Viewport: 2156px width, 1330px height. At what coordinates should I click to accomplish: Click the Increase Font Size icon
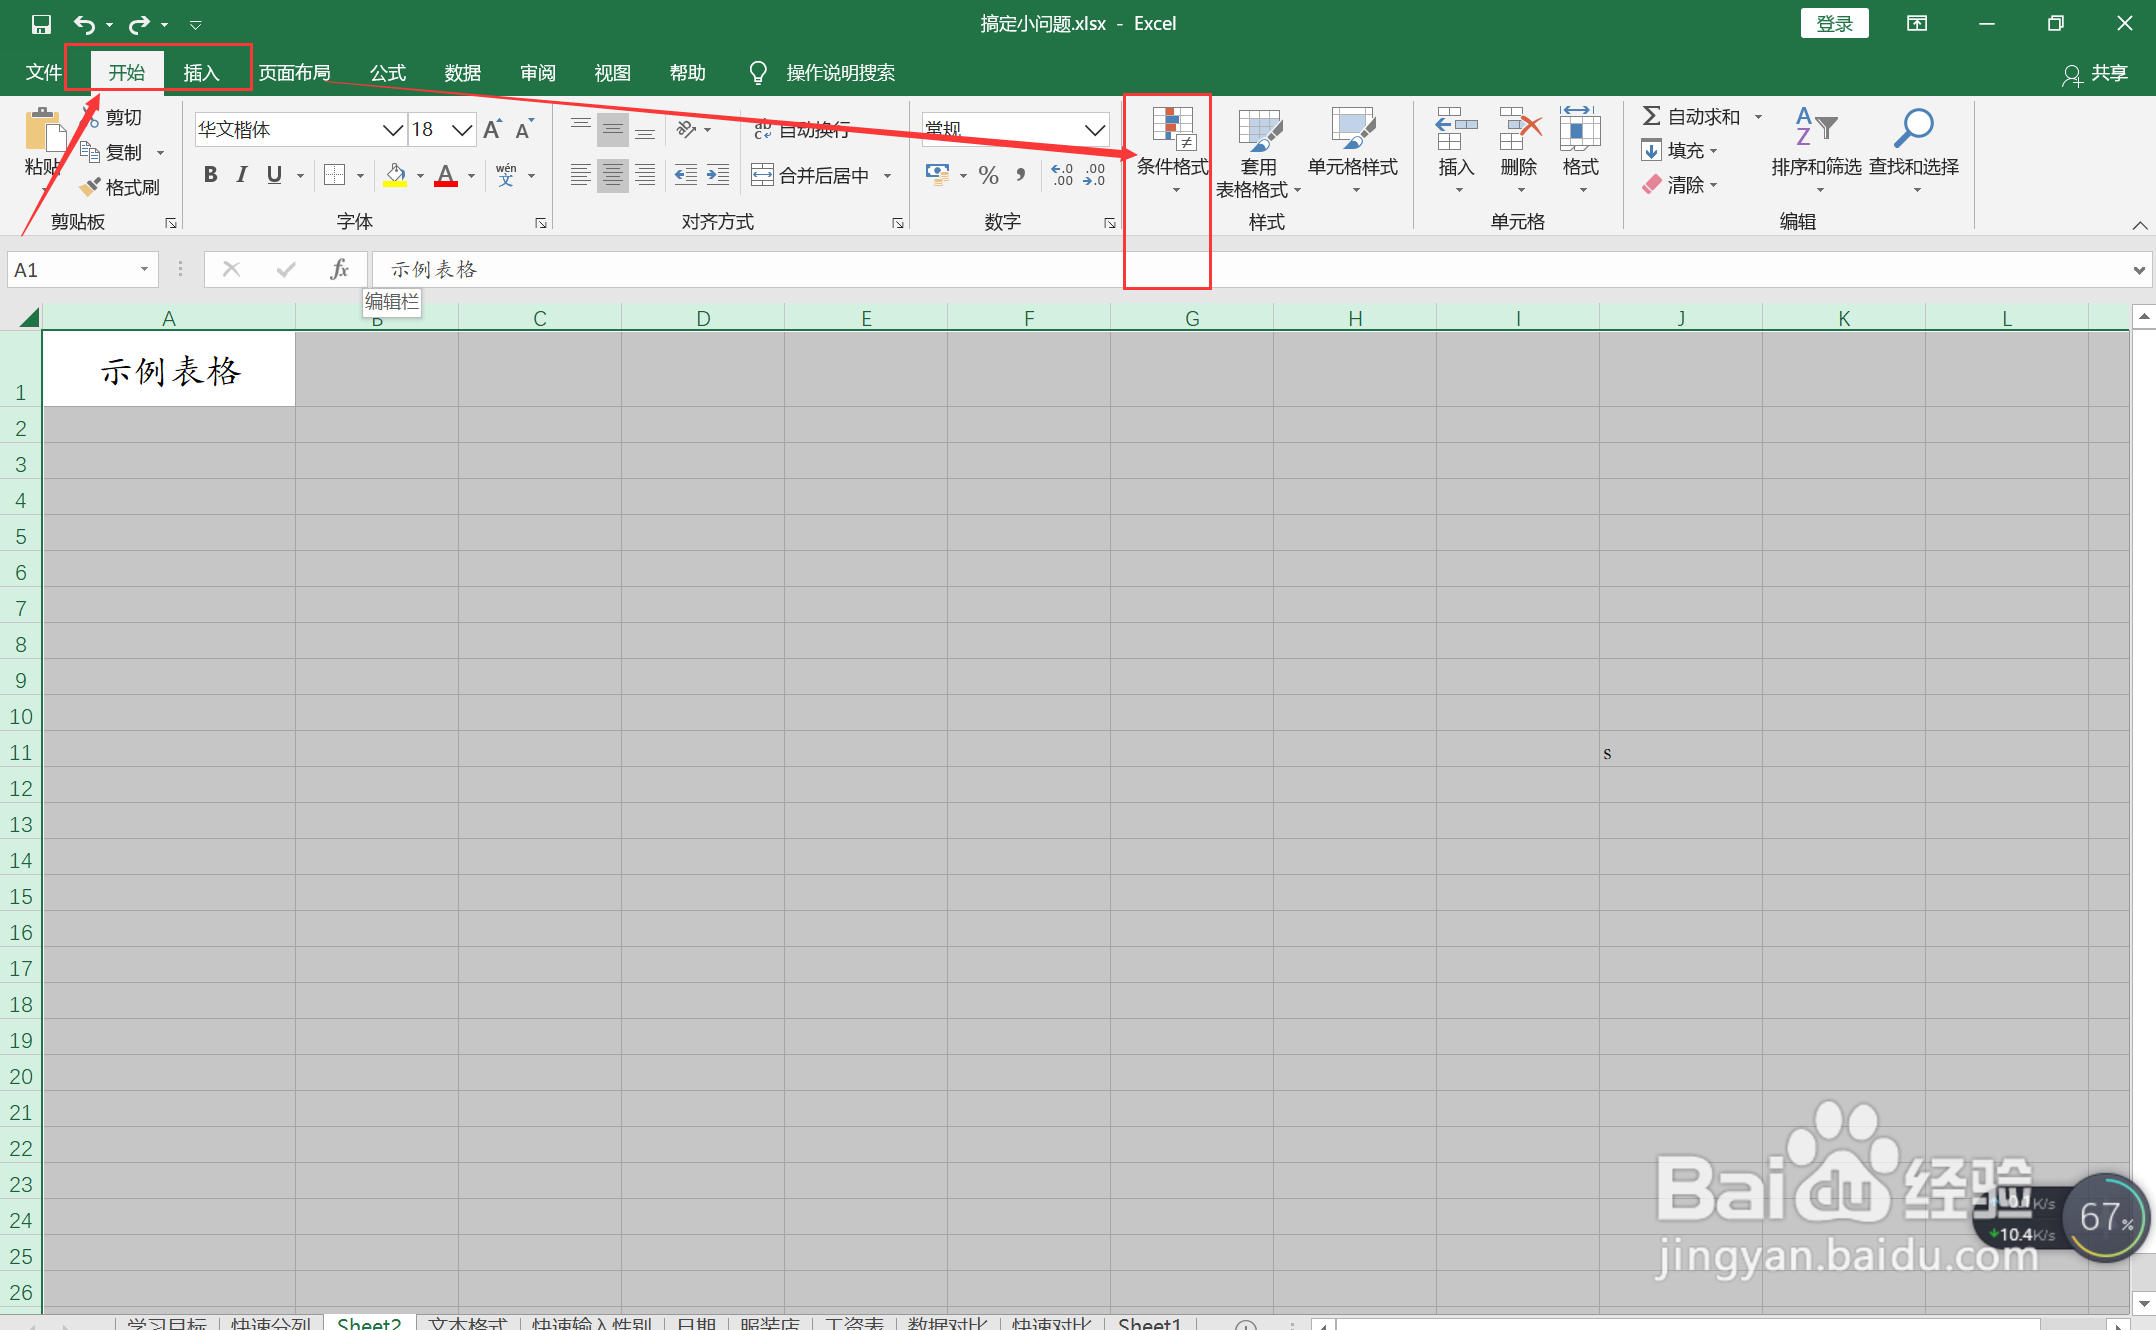tap(492, 130)
